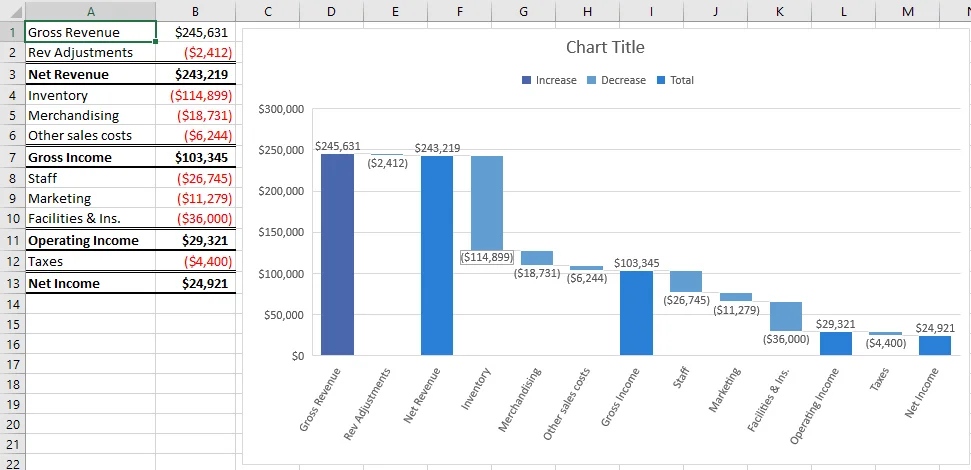The image size is (971, 470).
Task: Click the Total legend color swatch
Action: point(660,81)
